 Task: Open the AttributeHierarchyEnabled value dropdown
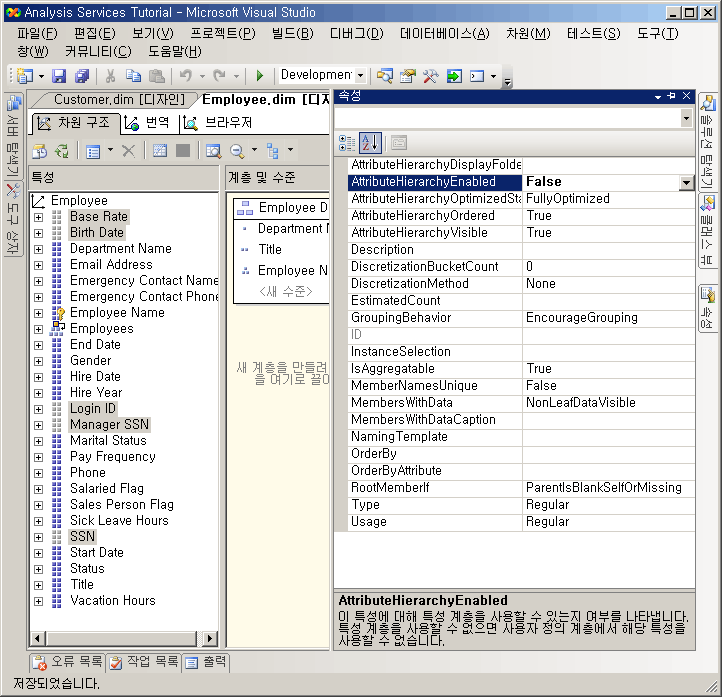pyautogui.click(x=686, y=183)
